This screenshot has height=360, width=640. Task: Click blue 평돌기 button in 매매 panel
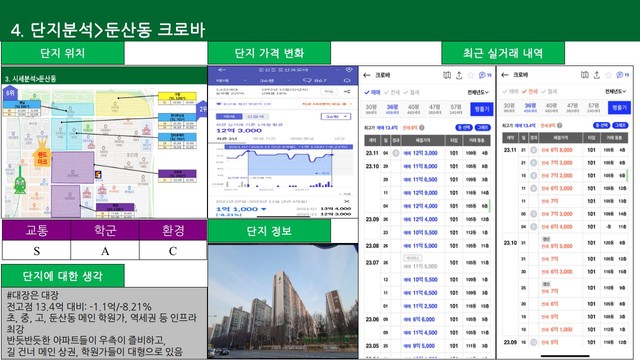482,109
